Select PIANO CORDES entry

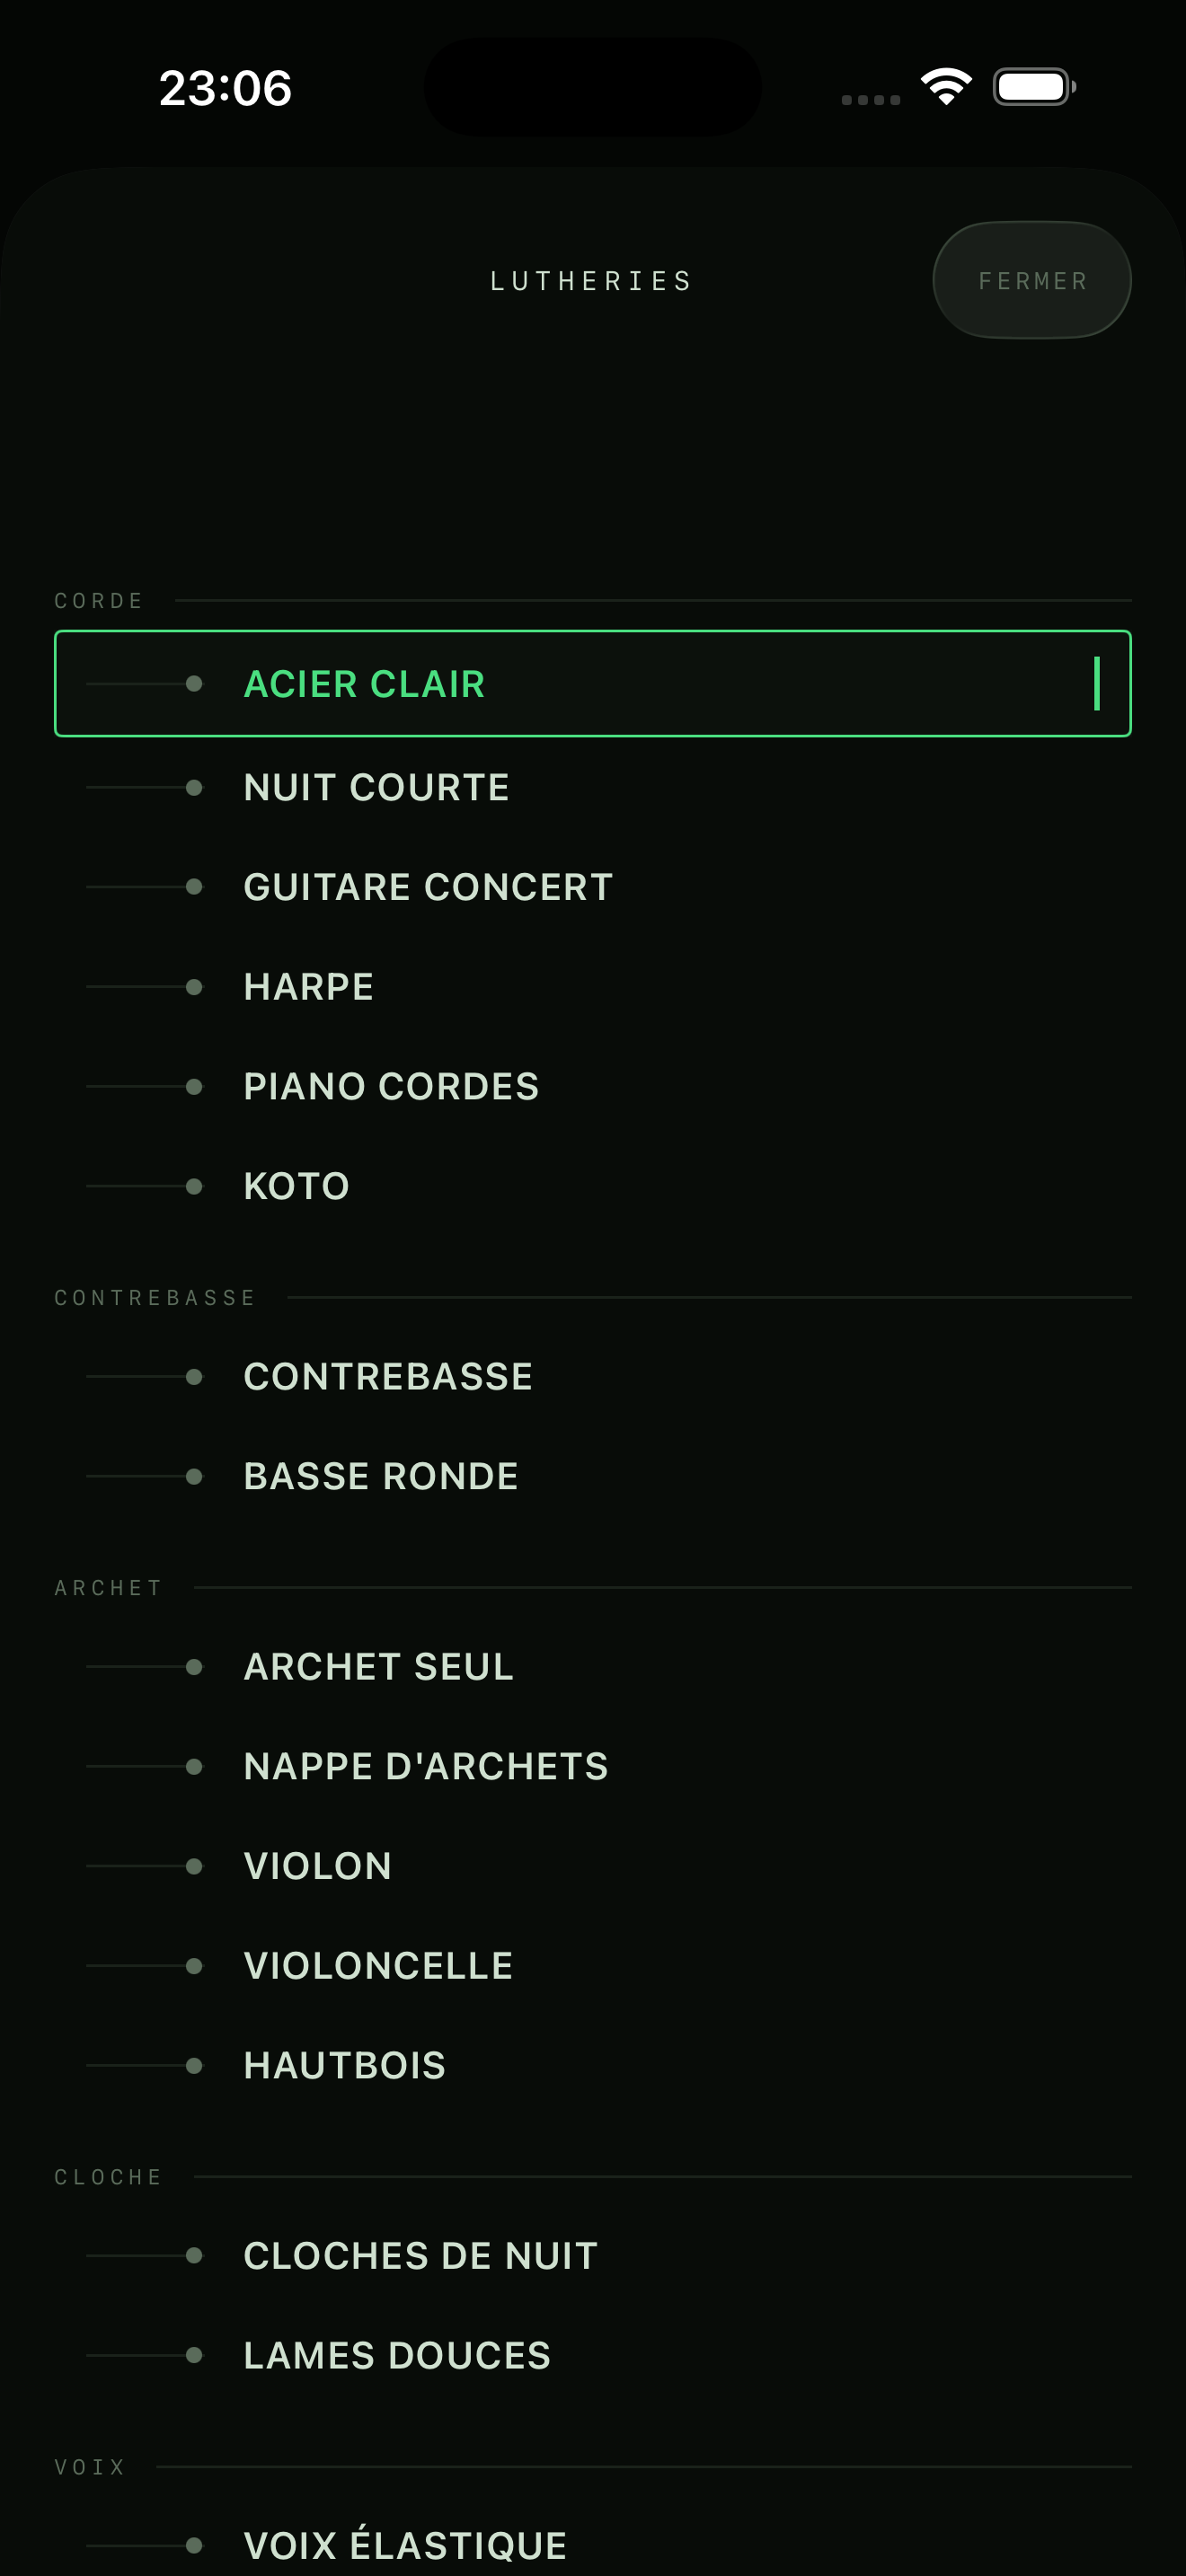tap(593, 1086)
